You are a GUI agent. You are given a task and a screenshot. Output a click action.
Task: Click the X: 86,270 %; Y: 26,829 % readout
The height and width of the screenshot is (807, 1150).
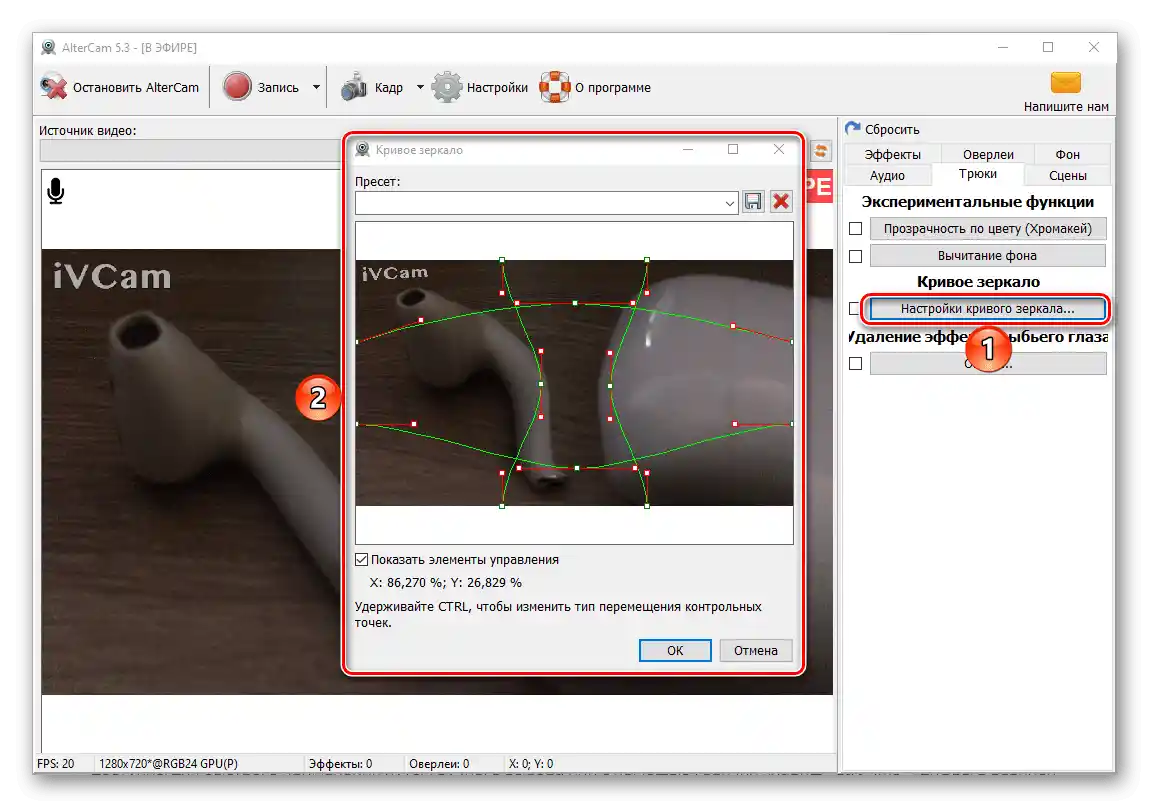tap(446, 583)
